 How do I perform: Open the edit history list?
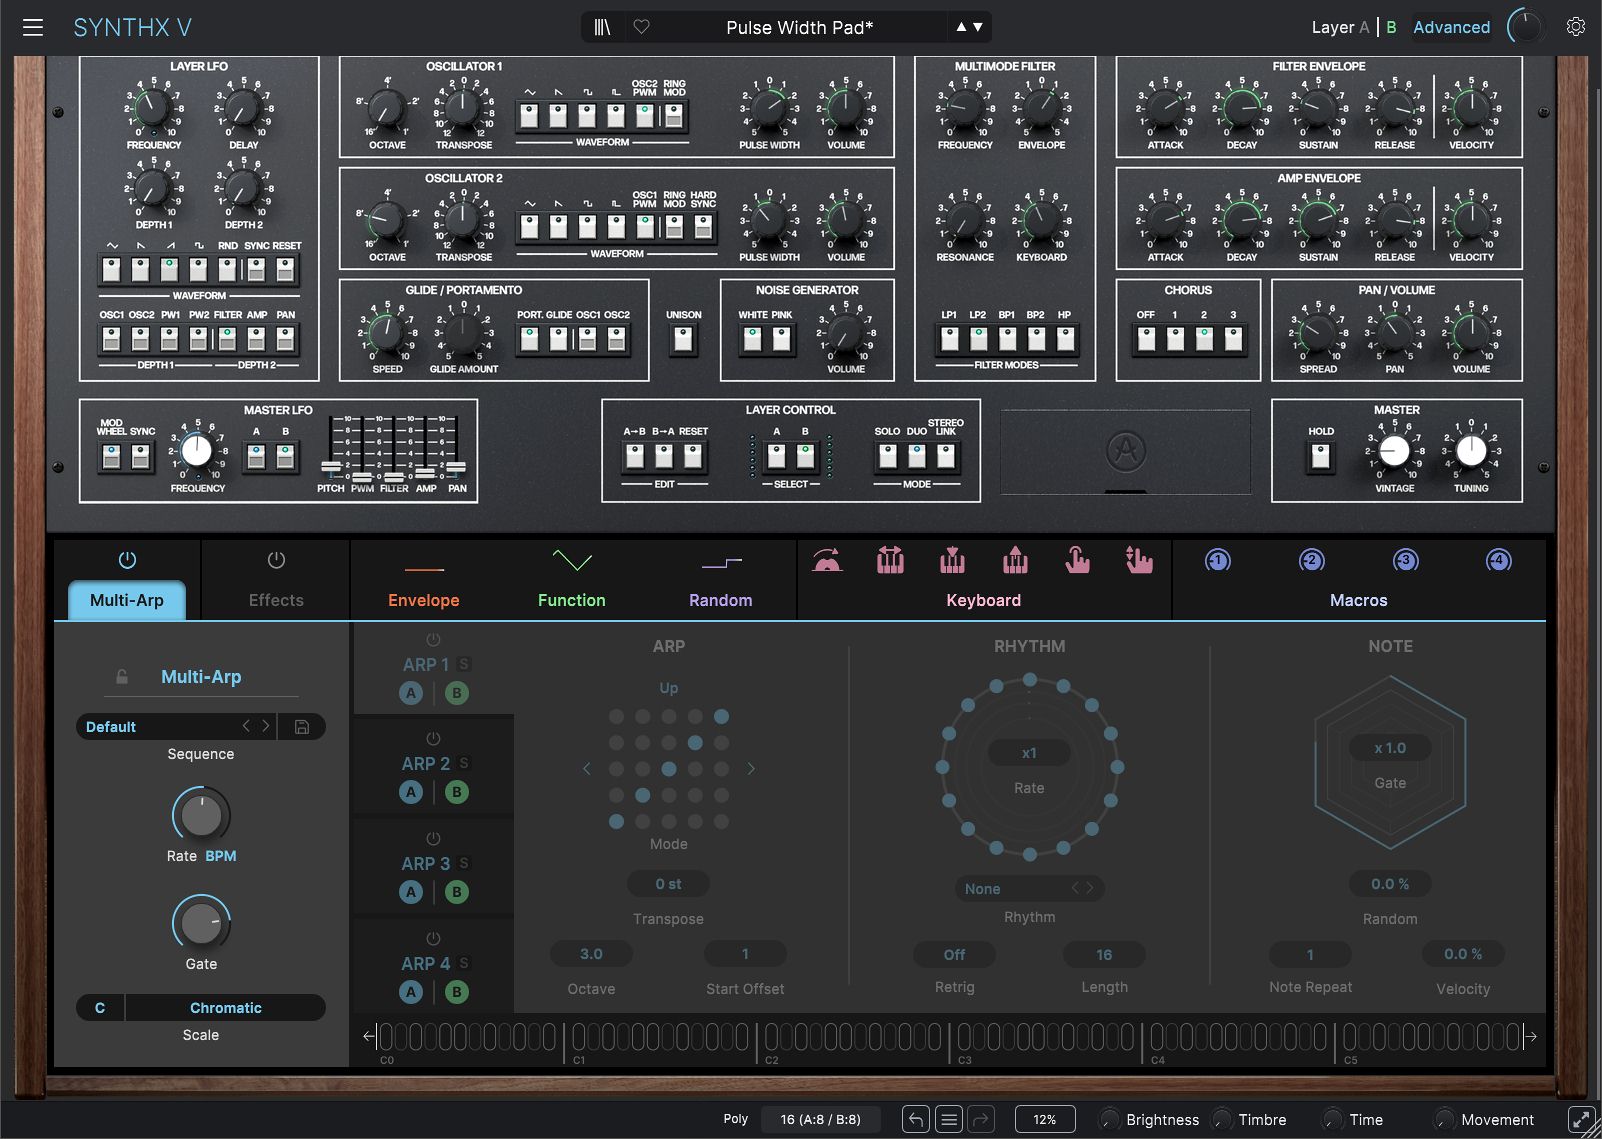(x=949, y=1119)
